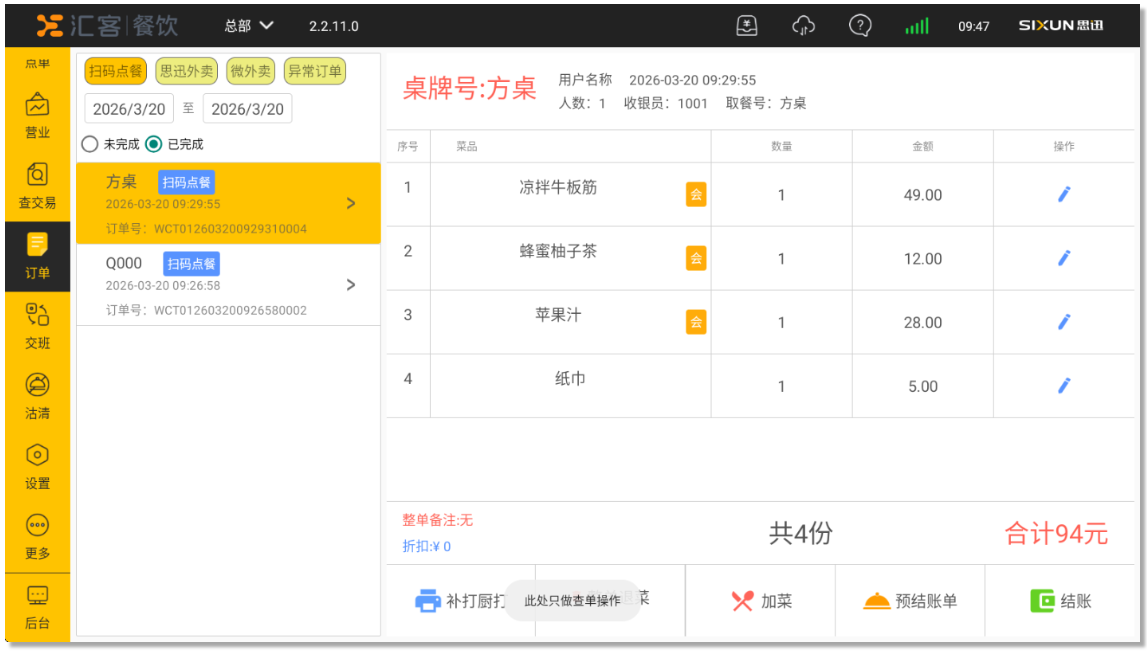Expand the 方桌 order with arrow
This screenshot has height=652, width=1147.
point(350,204)
